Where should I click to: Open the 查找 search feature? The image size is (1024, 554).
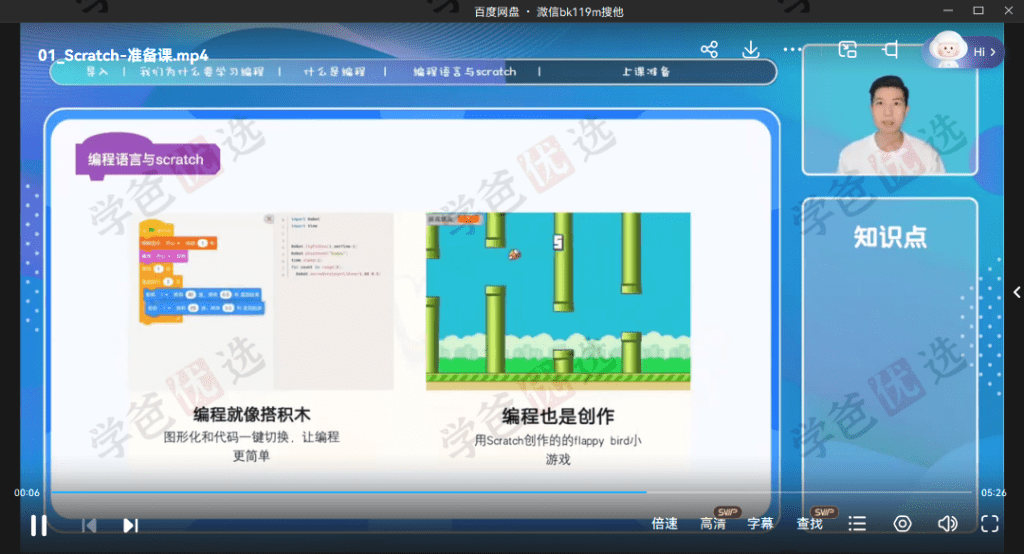[x=810, y=524]
